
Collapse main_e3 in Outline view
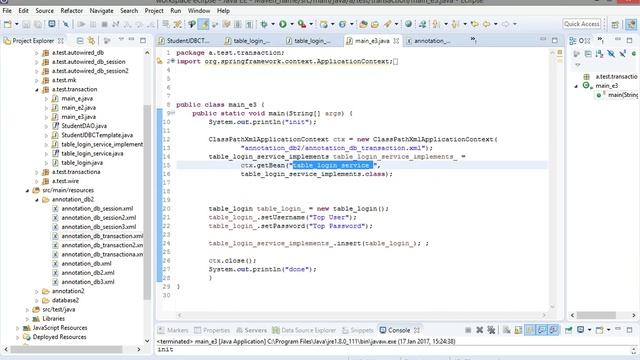(x=576, y=86)
